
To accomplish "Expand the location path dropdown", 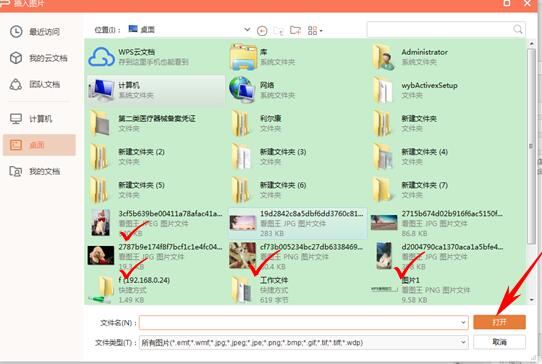I will [x=247, y=30].
